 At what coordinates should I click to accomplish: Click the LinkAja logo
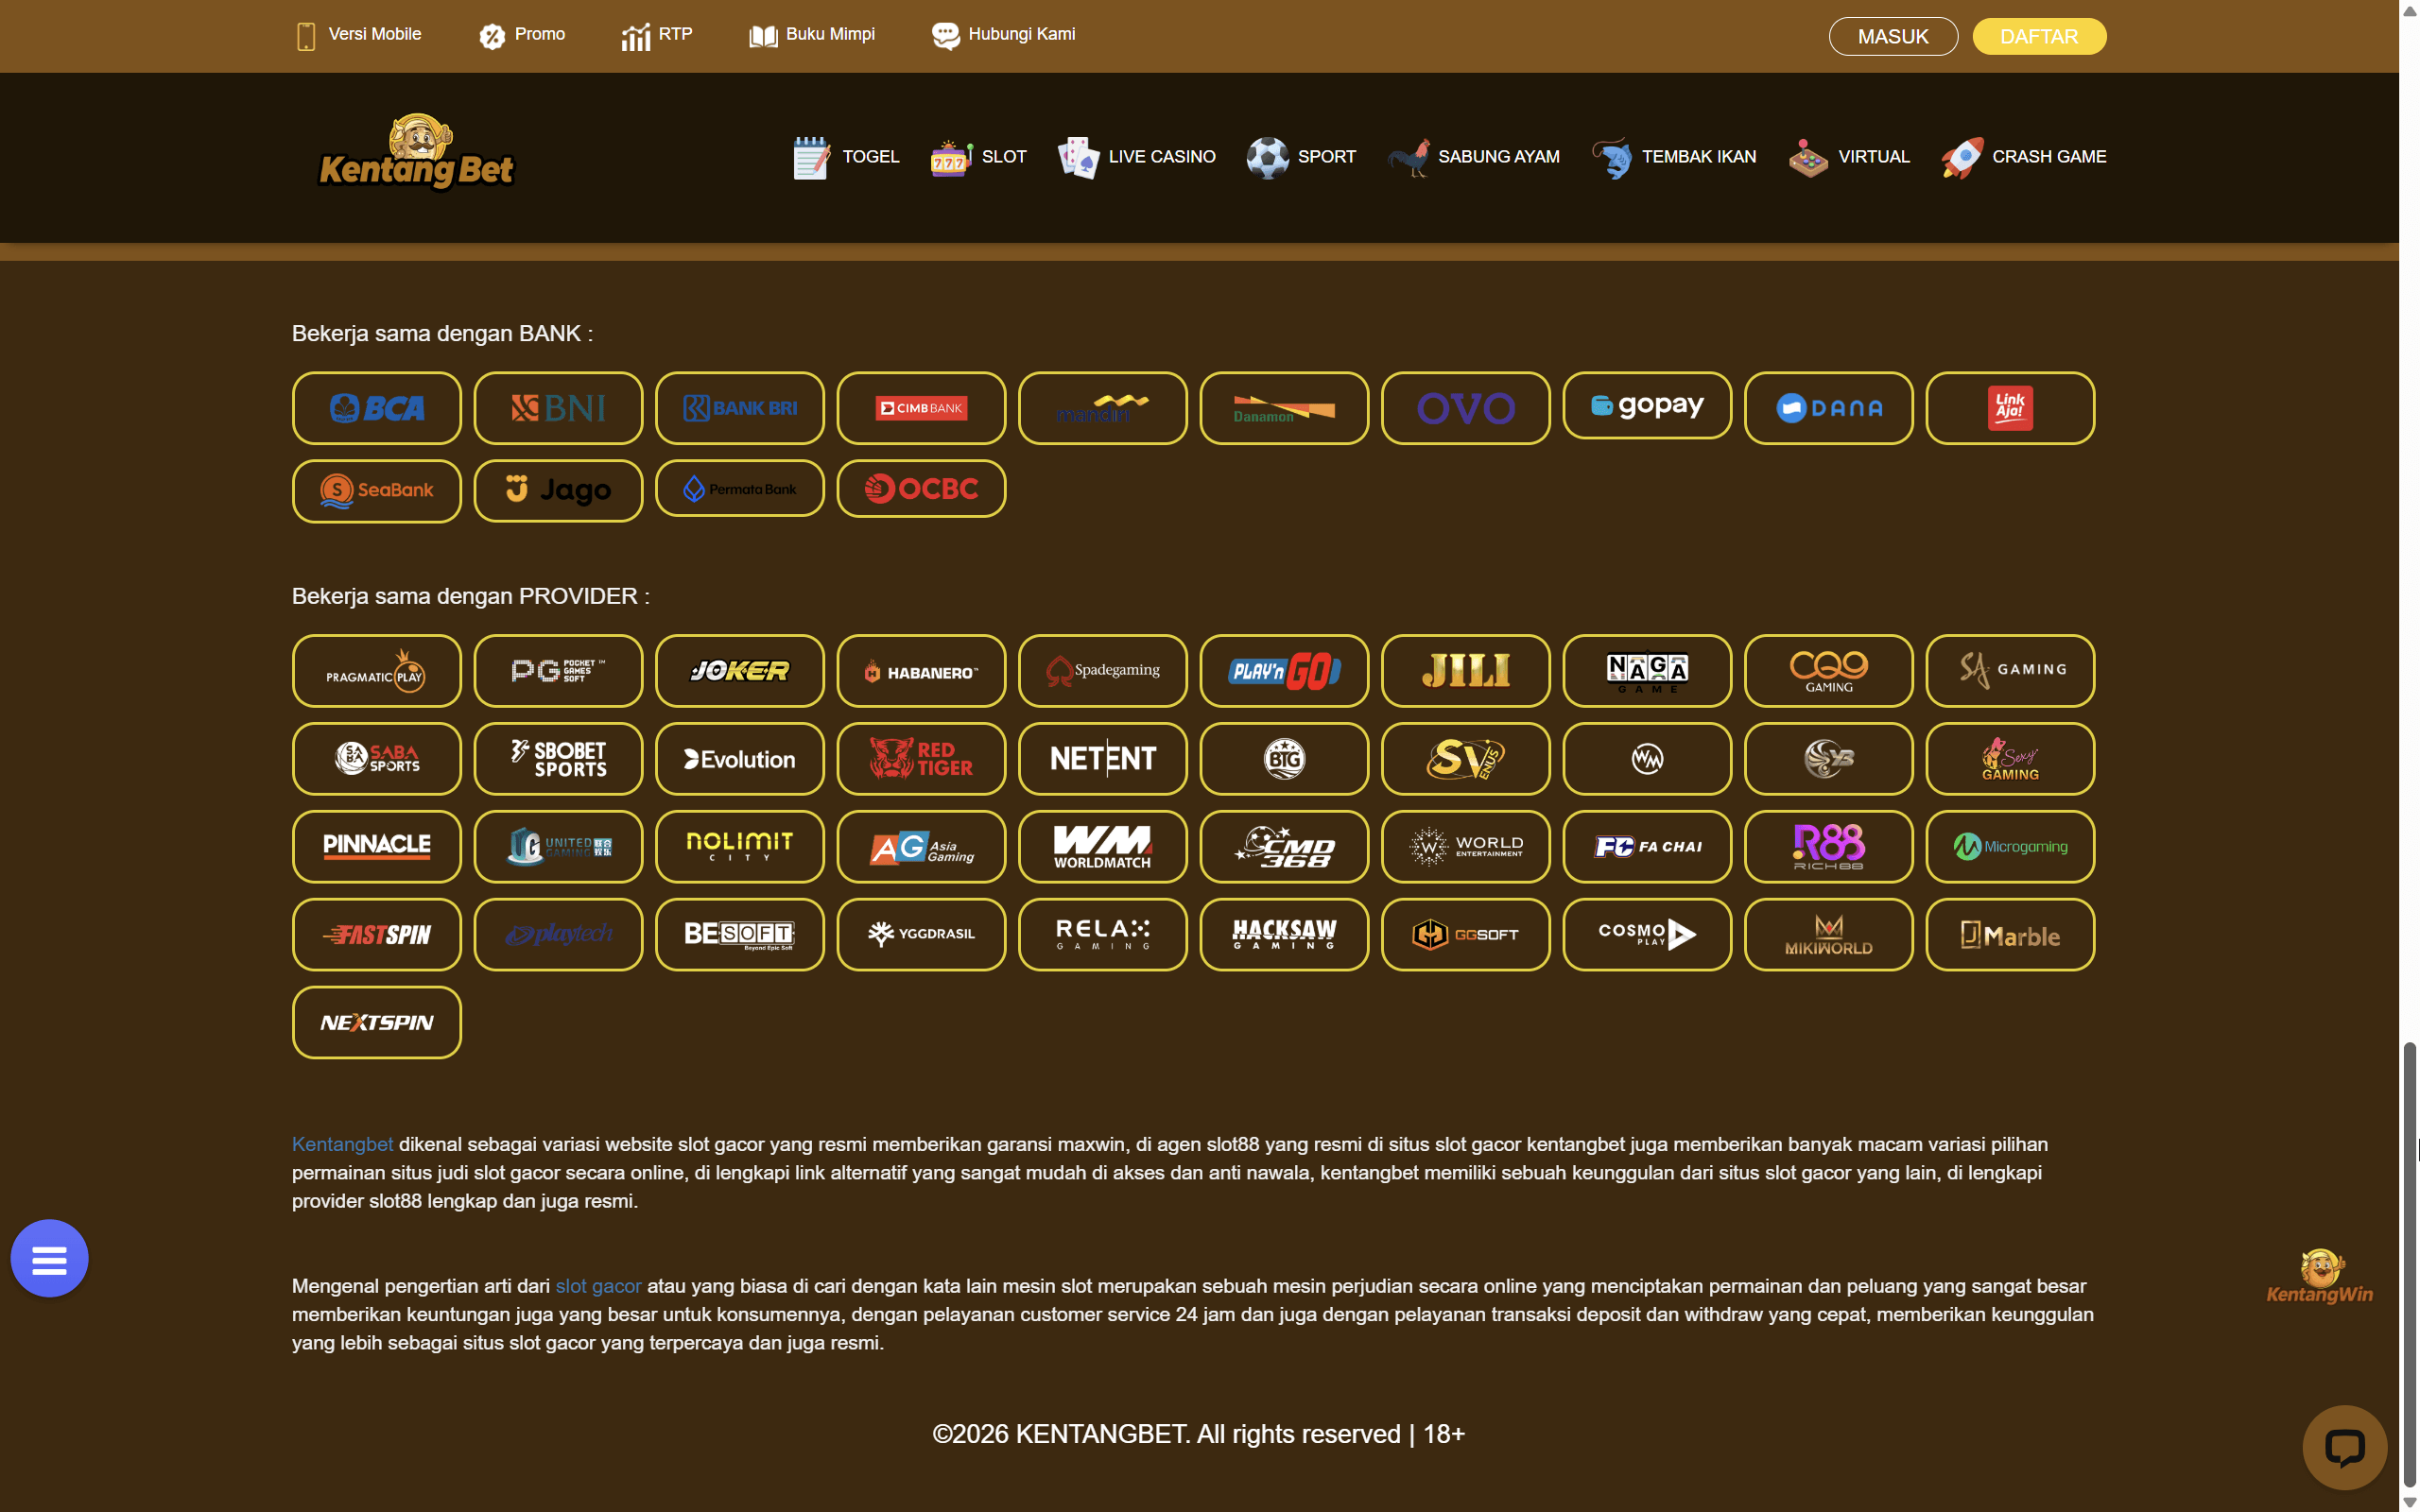point(2010,408)
